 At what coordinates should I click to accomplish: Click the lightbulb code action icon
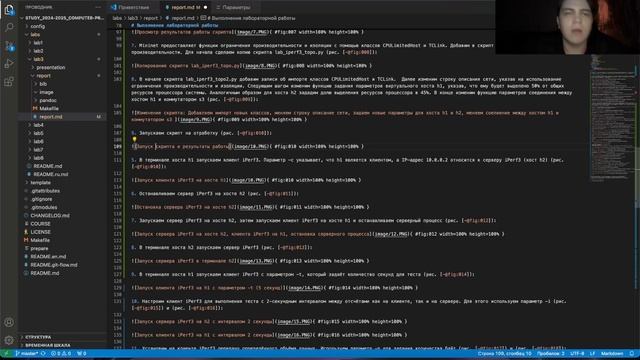coord(134,140)
